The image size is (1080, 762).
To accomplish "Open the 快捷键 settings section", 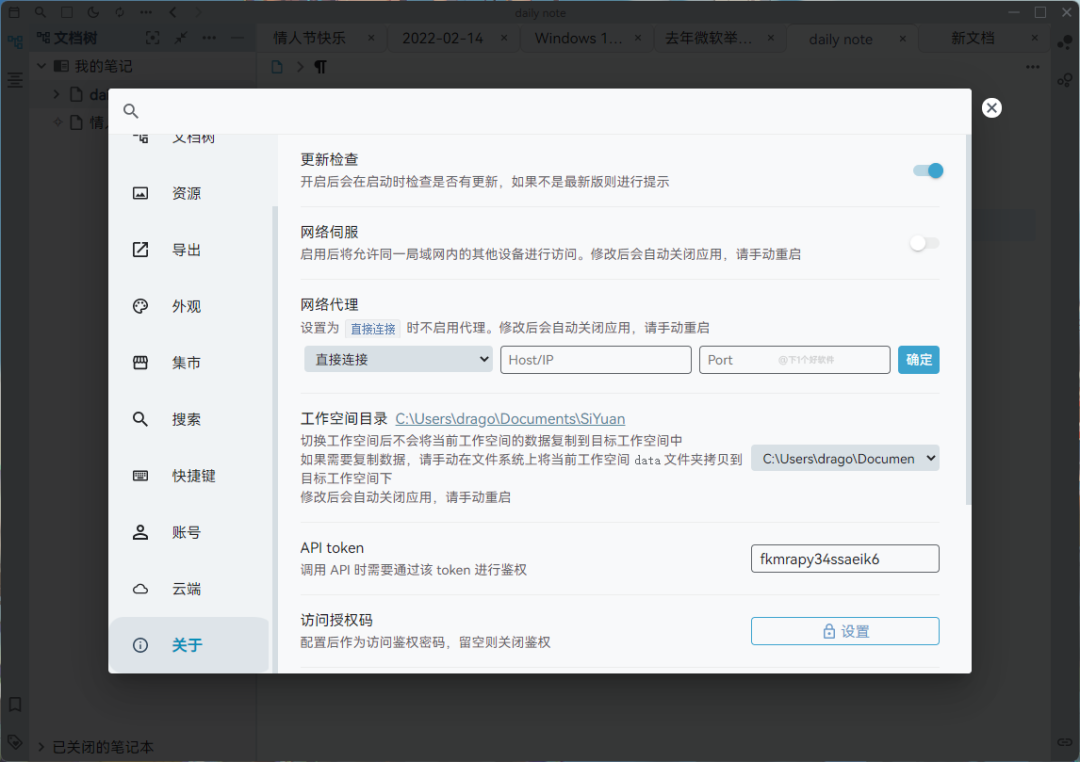I will point(193,476).
